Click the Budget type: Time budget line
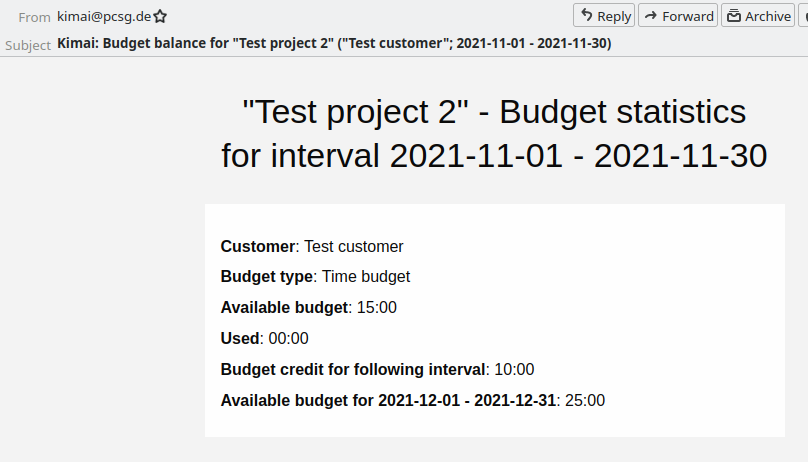 click(x=315, y=277)
